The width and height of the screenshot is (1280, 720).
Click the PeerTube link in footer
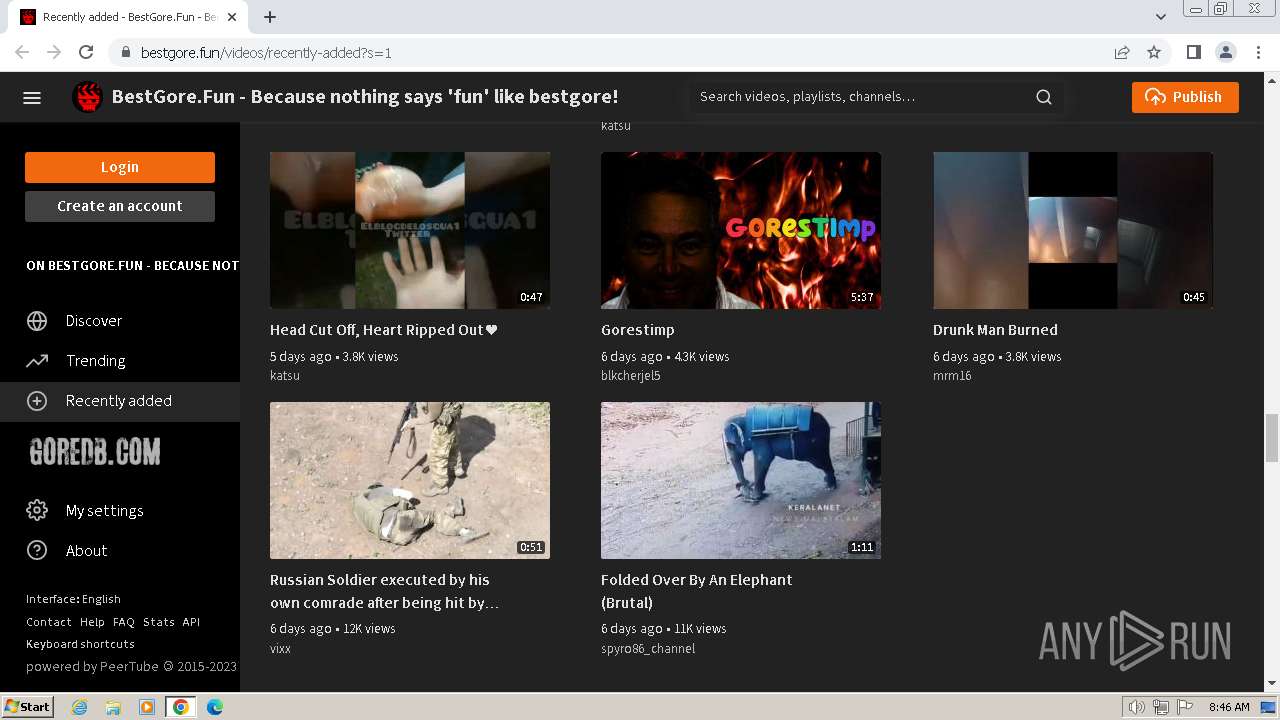click(x=131, y=667)
